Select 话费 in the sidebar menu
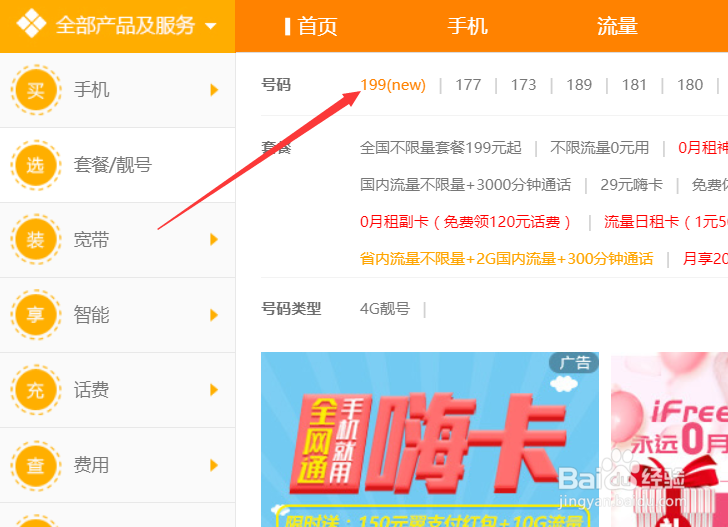 [x=91, y=390]
